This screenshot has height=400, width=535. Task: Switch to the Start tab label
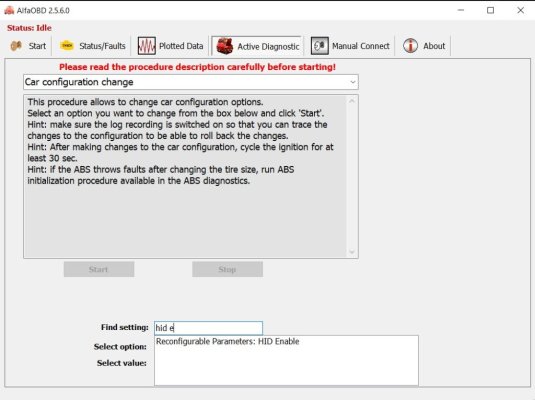[37, 46]
